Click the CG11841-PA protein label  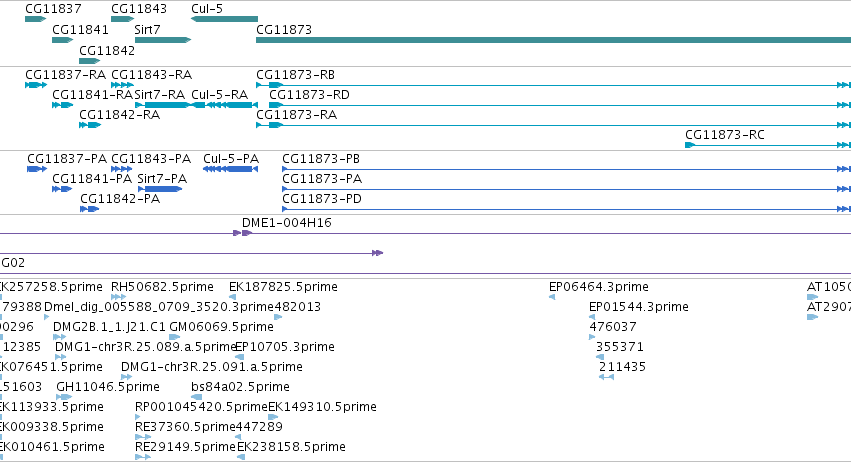tap(92, 179)
